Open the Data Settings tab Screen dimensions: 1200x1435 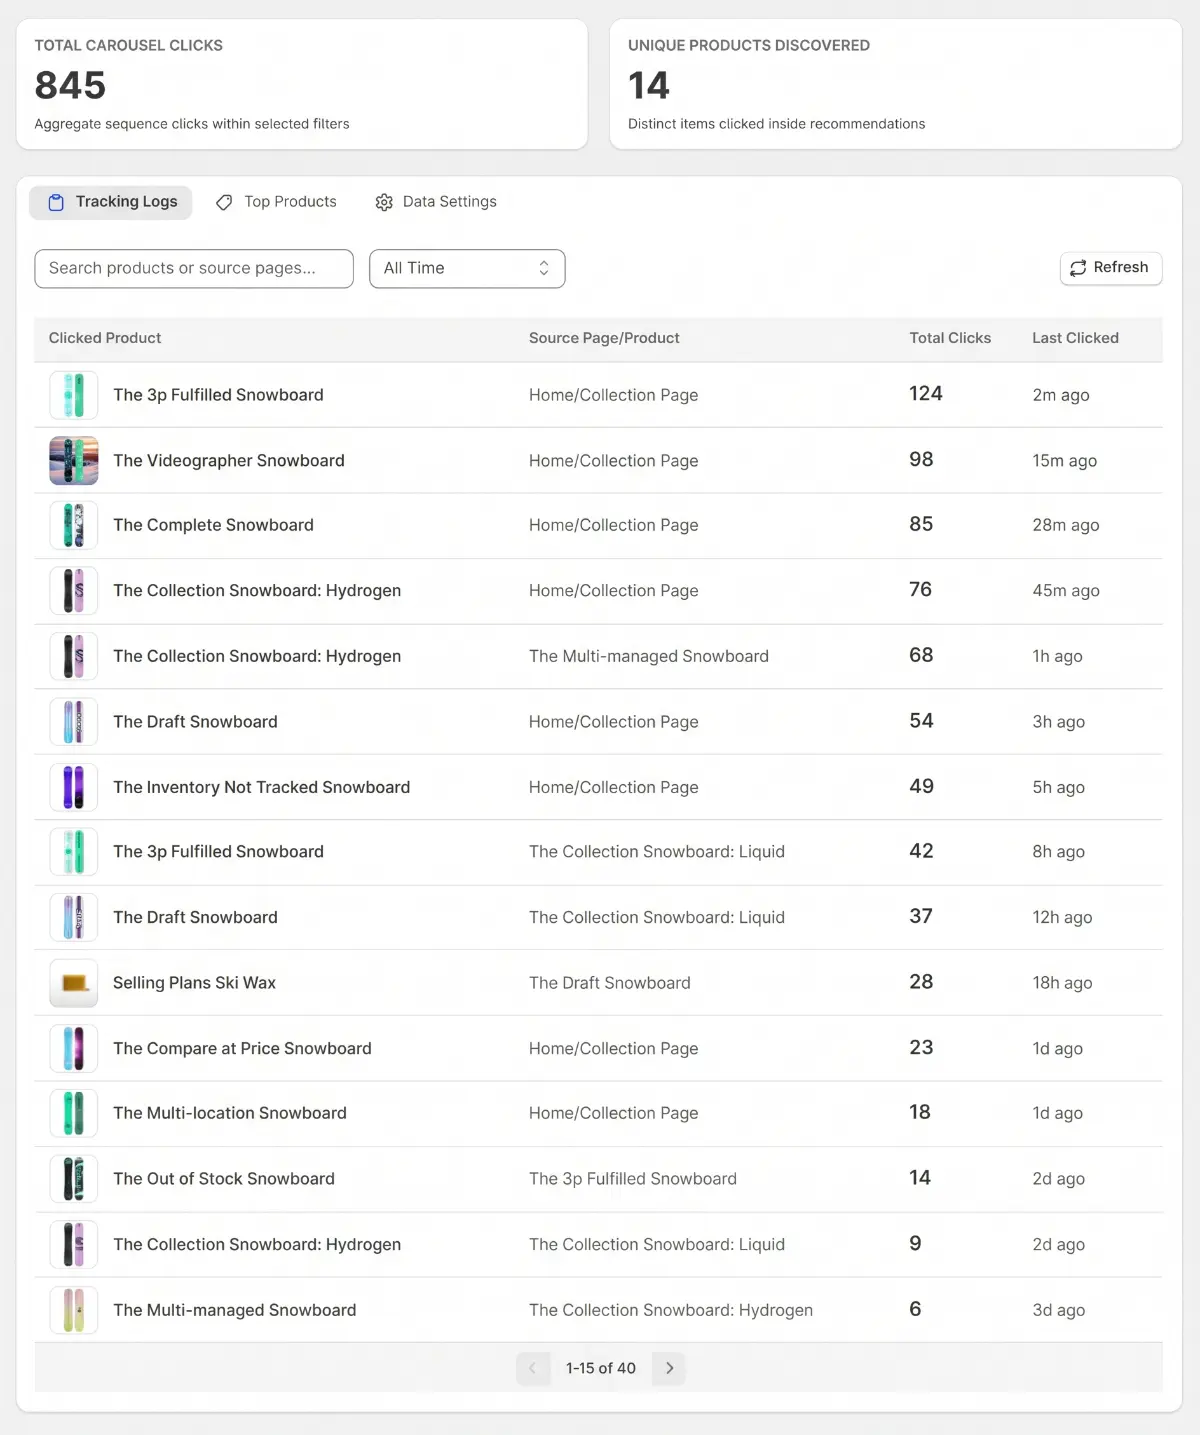pyautogui.click(x=436, y=202)
